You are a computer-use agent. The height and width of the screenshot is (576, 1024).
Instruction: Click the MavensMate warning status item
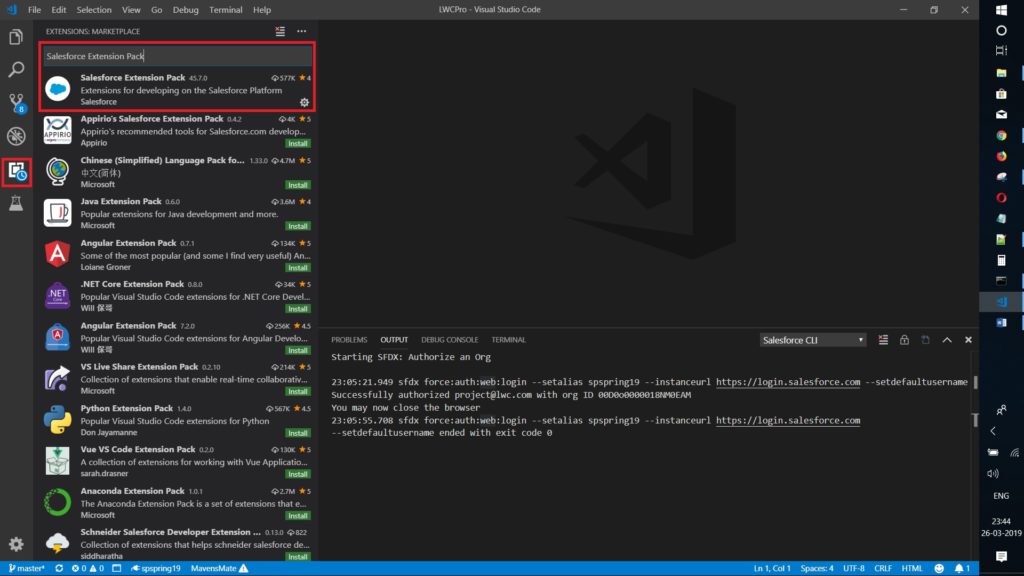[219, 568]
